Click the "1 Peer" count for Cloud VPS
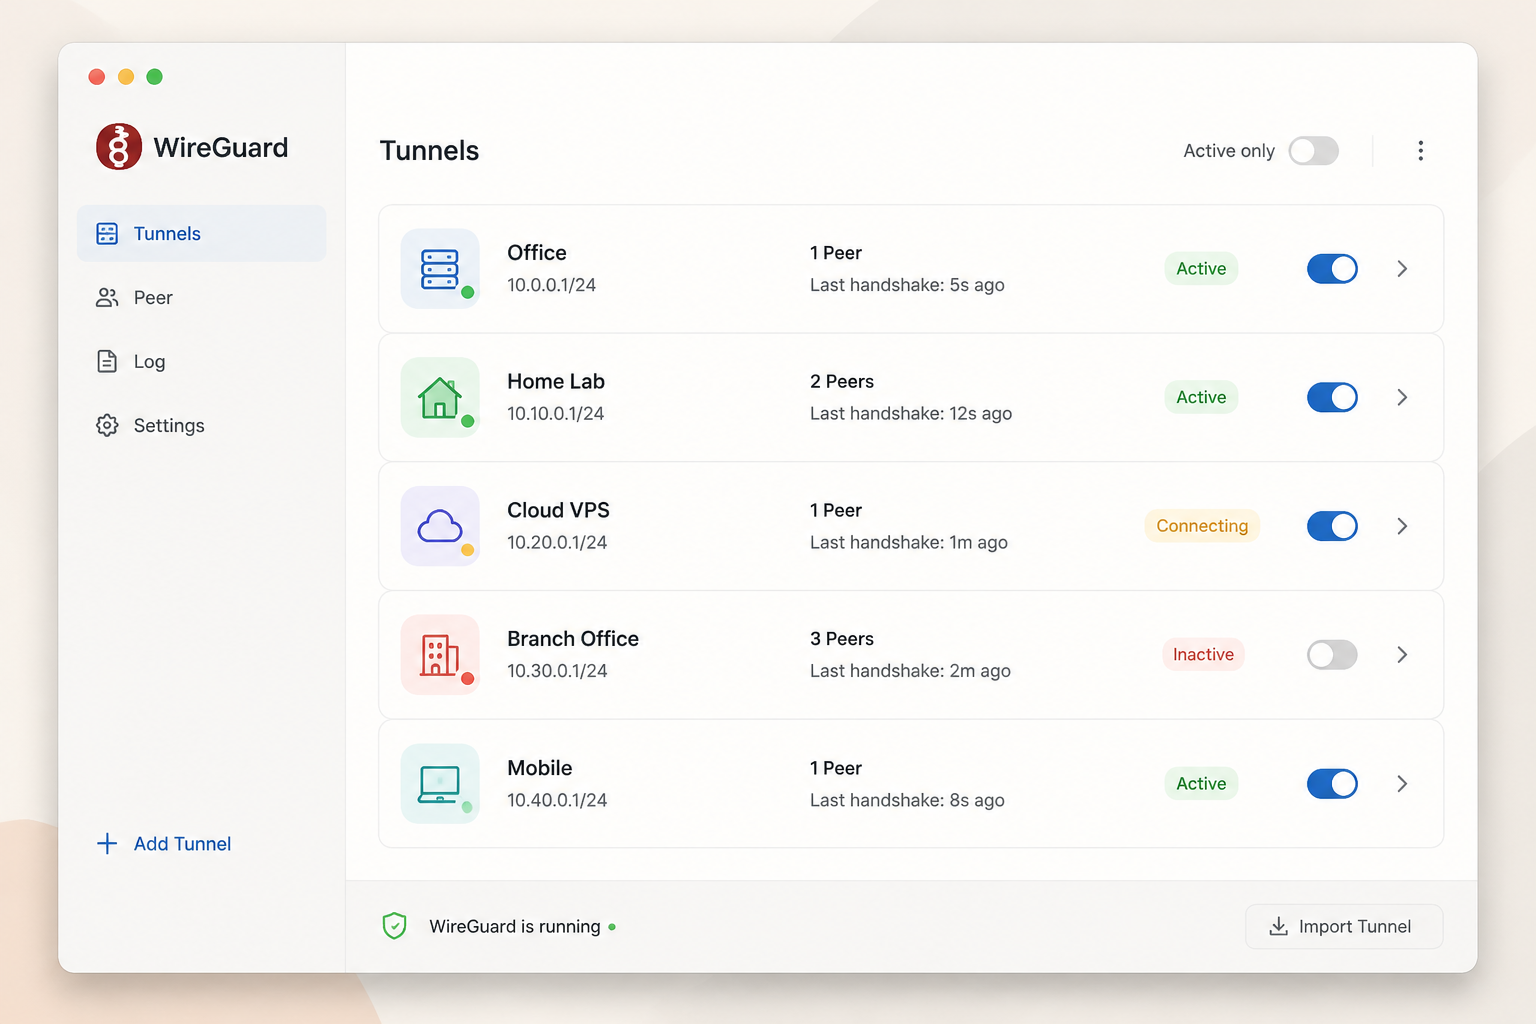 836,511
